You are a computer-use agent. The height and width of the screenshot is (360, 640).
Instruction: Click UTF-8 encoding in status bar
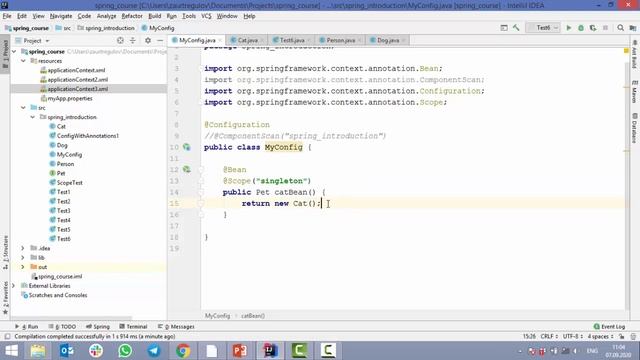pyautogui.click(x=573, y=336)
